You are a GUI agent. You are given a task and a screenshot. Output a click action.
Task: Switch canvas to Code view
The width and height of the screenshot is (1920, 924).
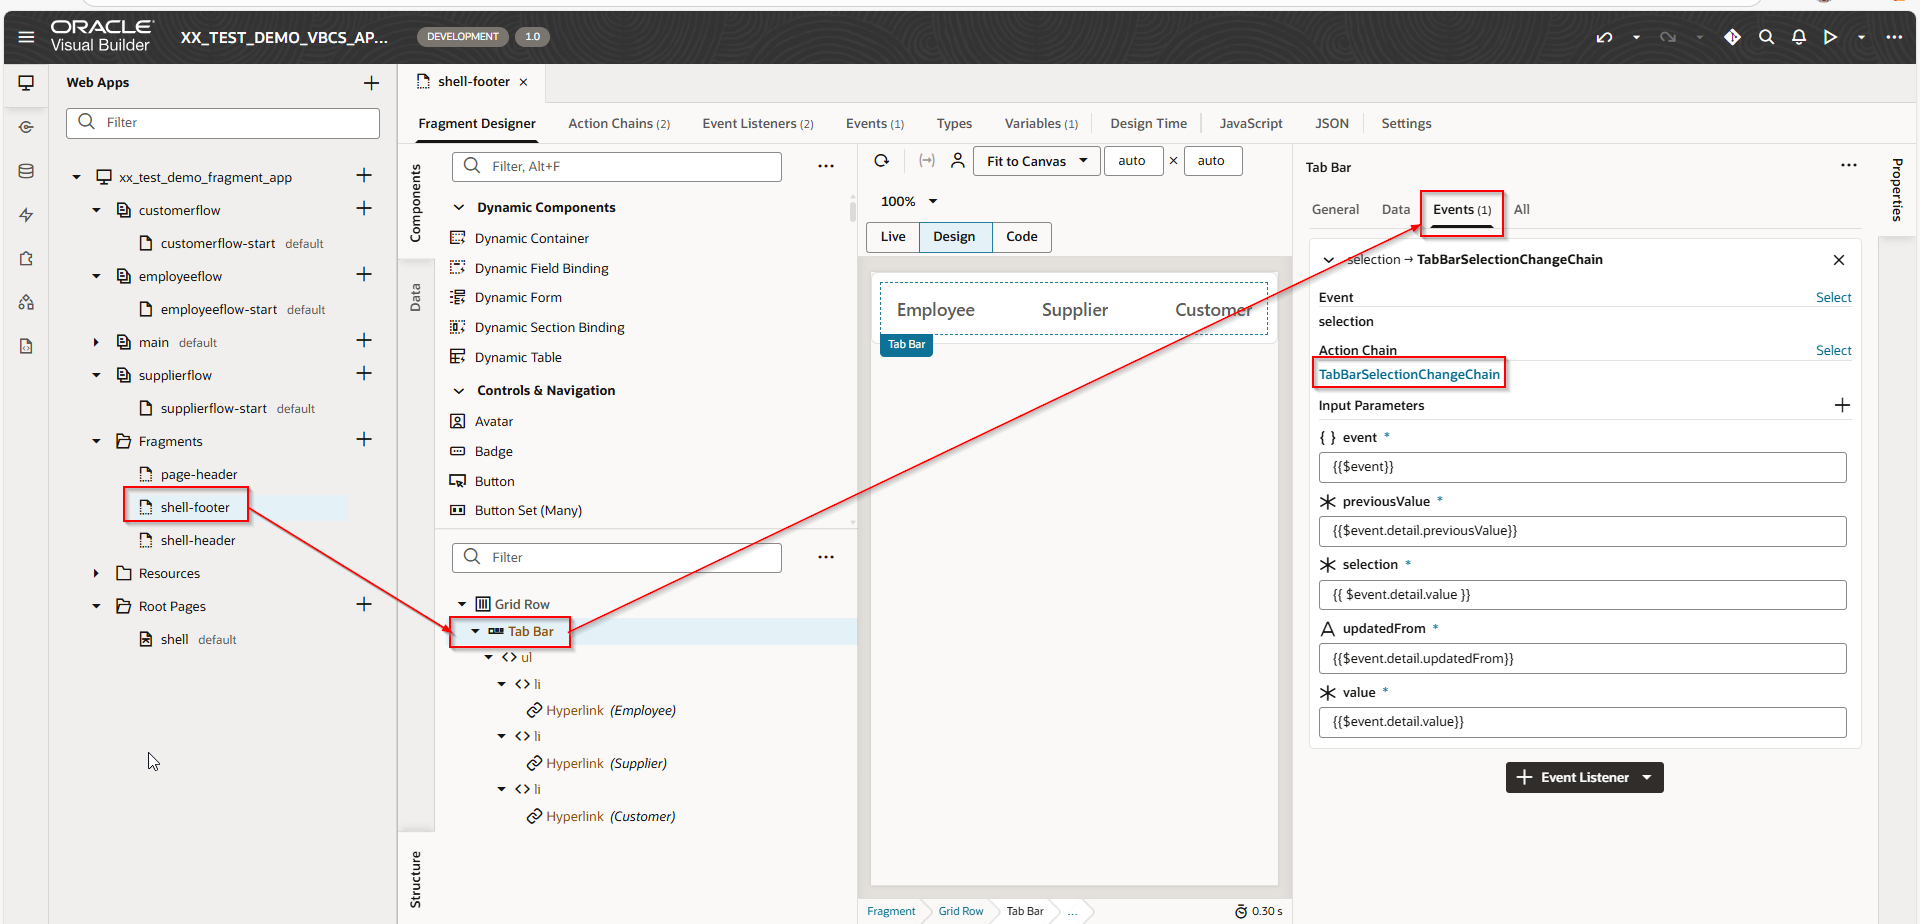pyautogui.click(x=1021, y=237)
